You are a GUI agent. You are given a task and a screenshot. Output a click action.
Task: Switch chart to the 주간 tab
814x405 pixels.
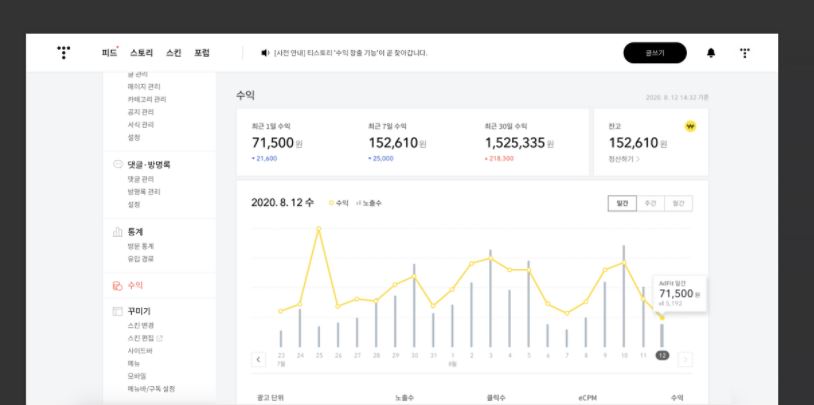650,204
